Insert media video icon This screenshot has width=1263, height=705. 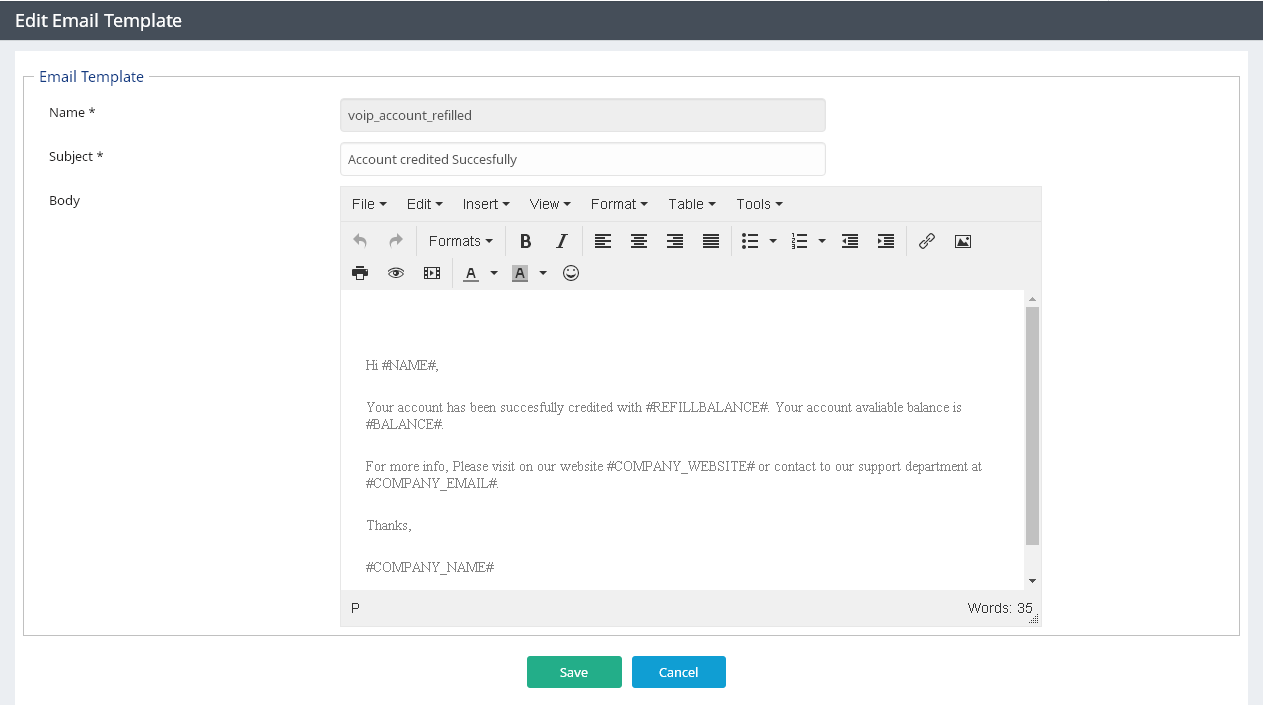click(432, 273)
